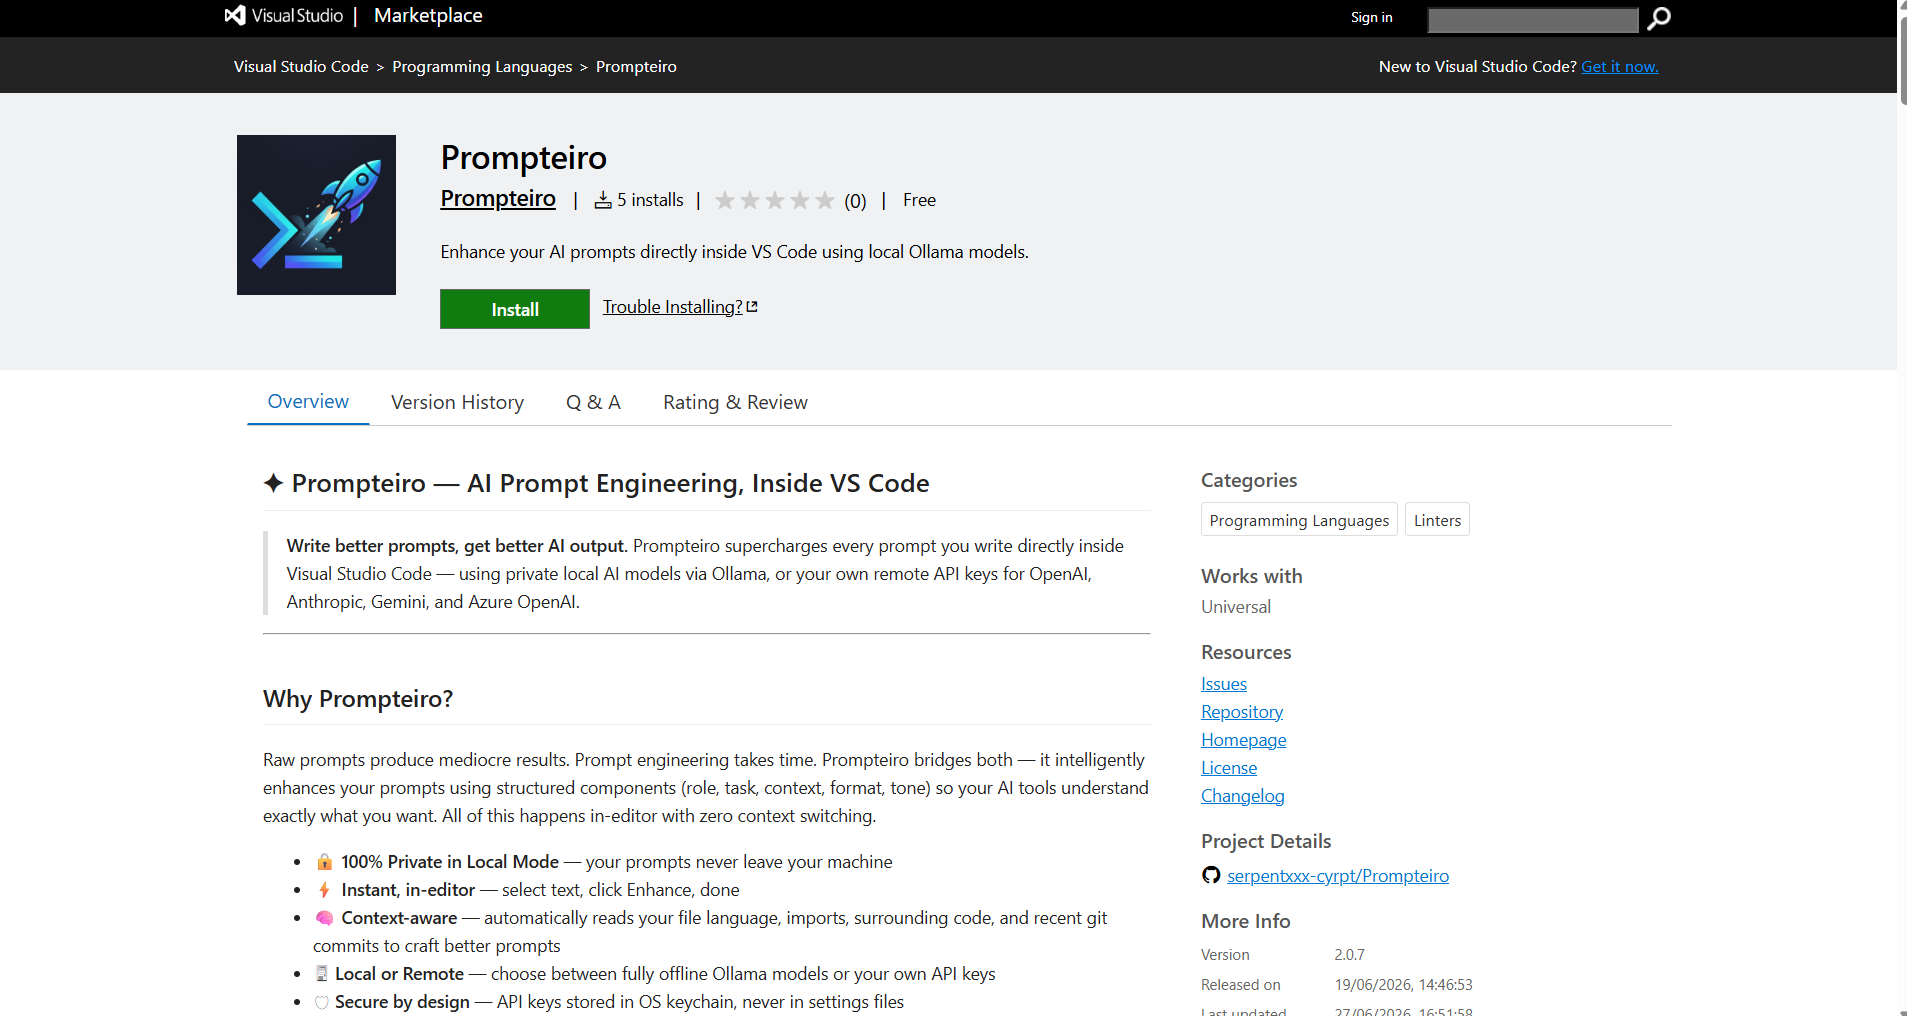Open the Homepage resource link

point(1244,740)
